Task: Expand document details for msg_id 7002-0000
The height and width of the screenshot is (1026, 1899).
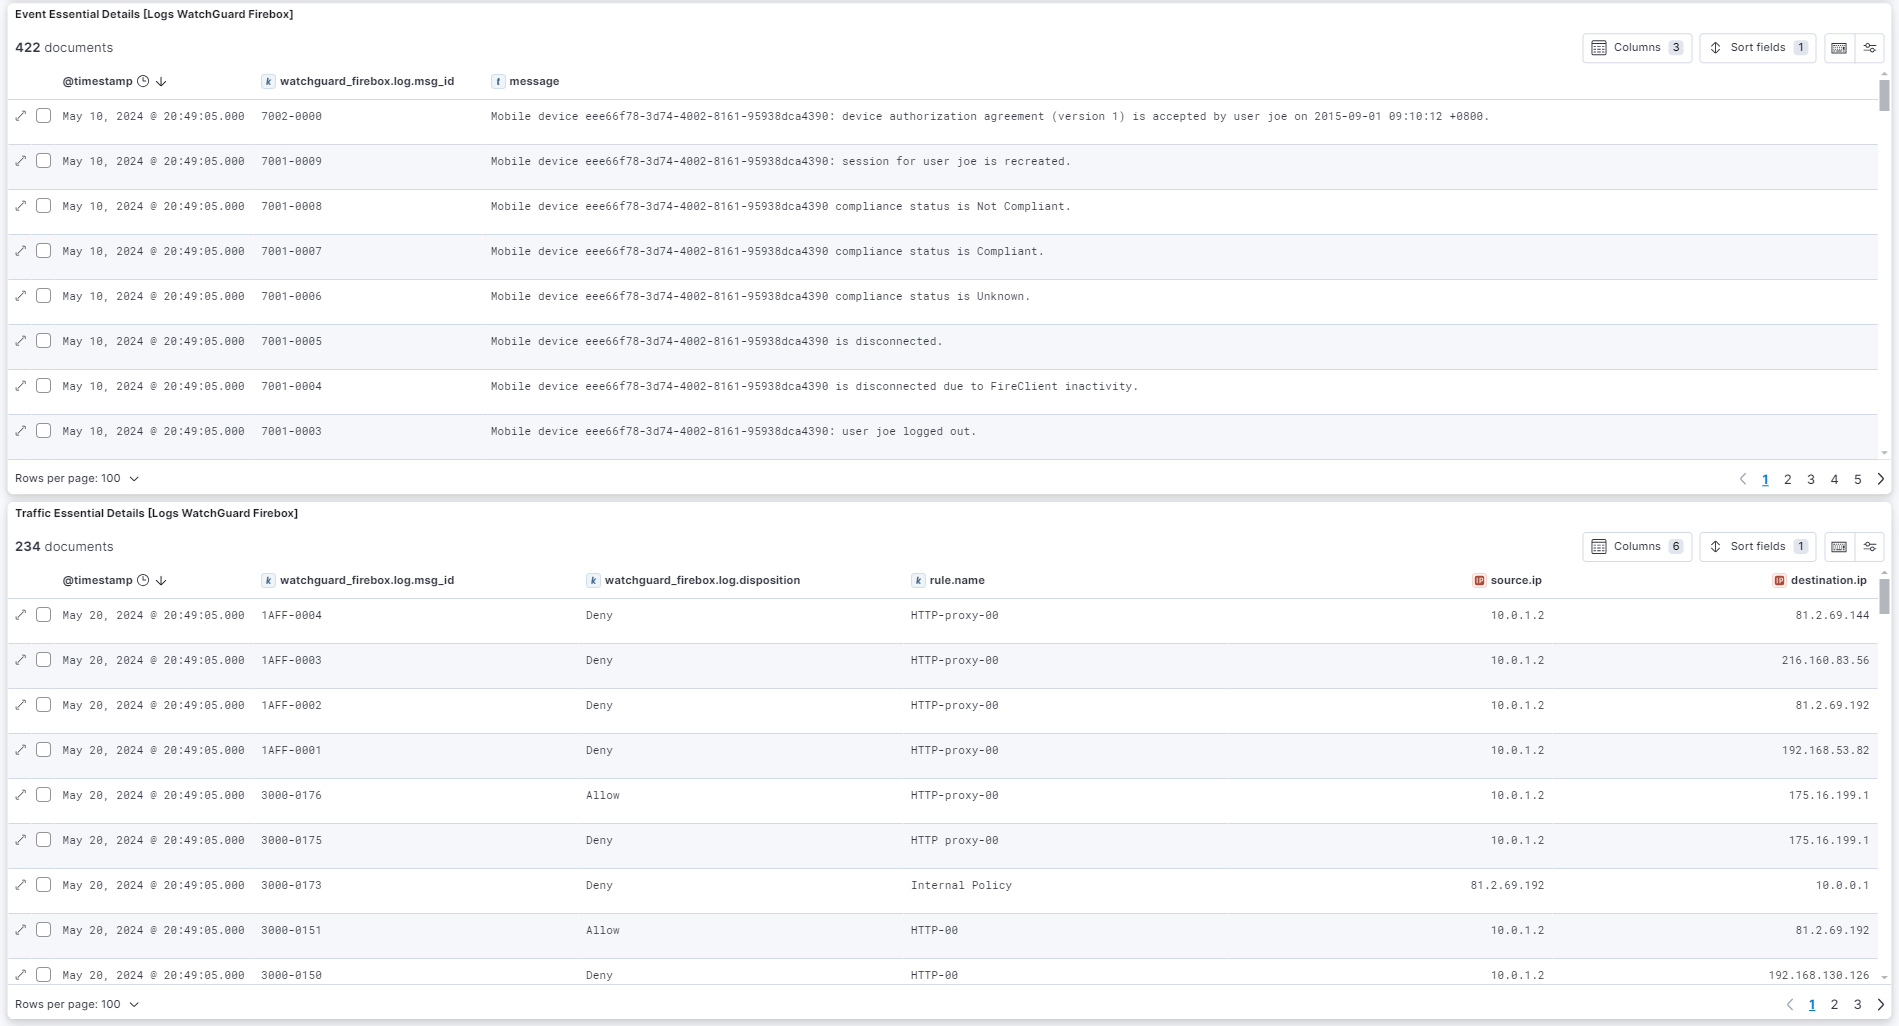Action: (20, 116)
